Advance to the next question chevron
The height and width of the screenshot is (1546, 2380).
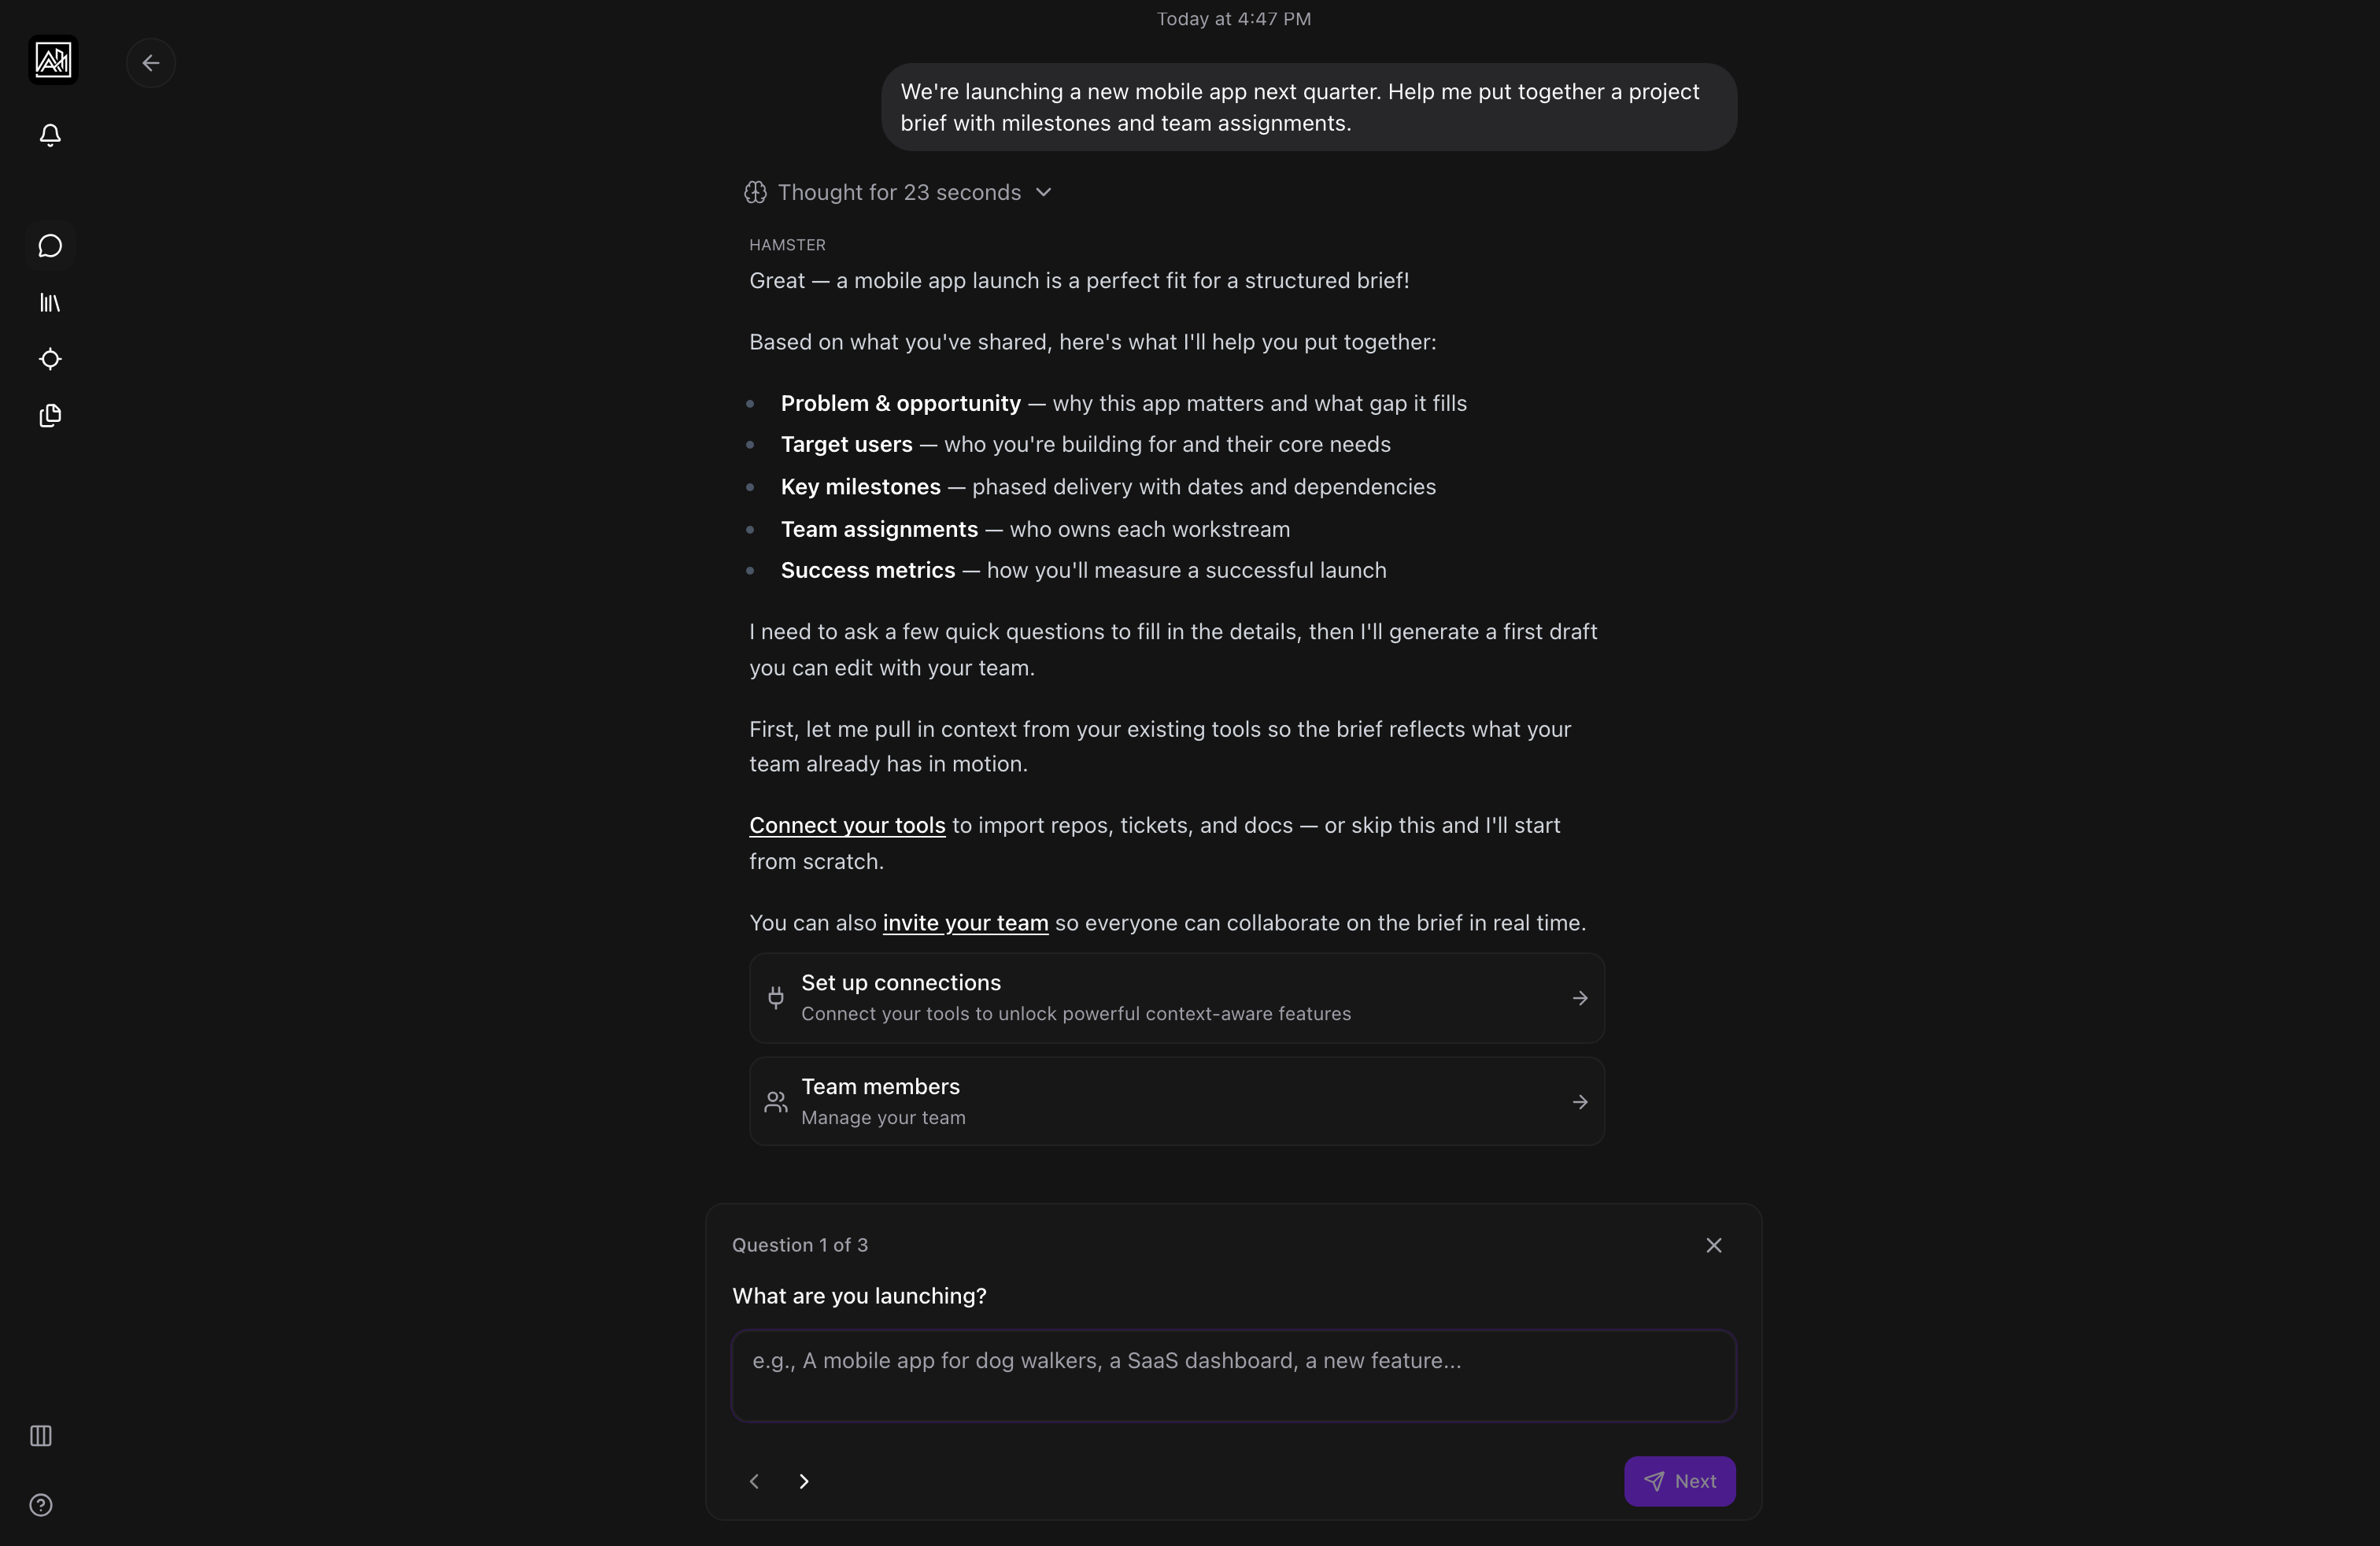[804, 1481]
